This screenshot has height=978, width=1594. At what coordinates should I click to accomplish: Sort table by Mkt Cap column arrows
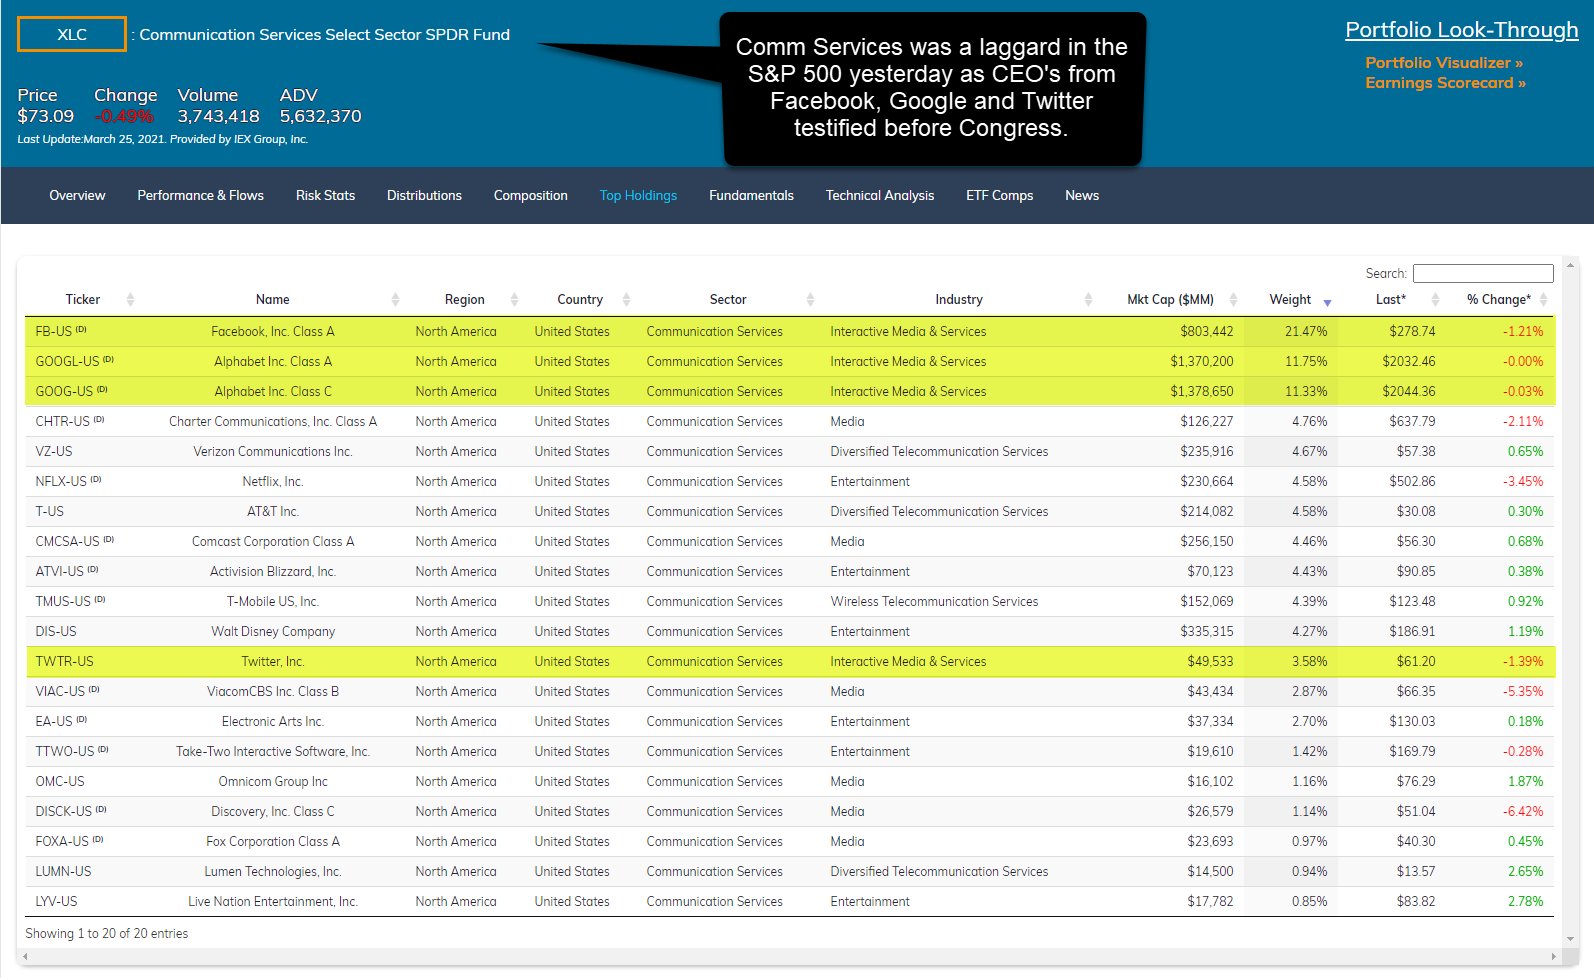pos(1233,300)
